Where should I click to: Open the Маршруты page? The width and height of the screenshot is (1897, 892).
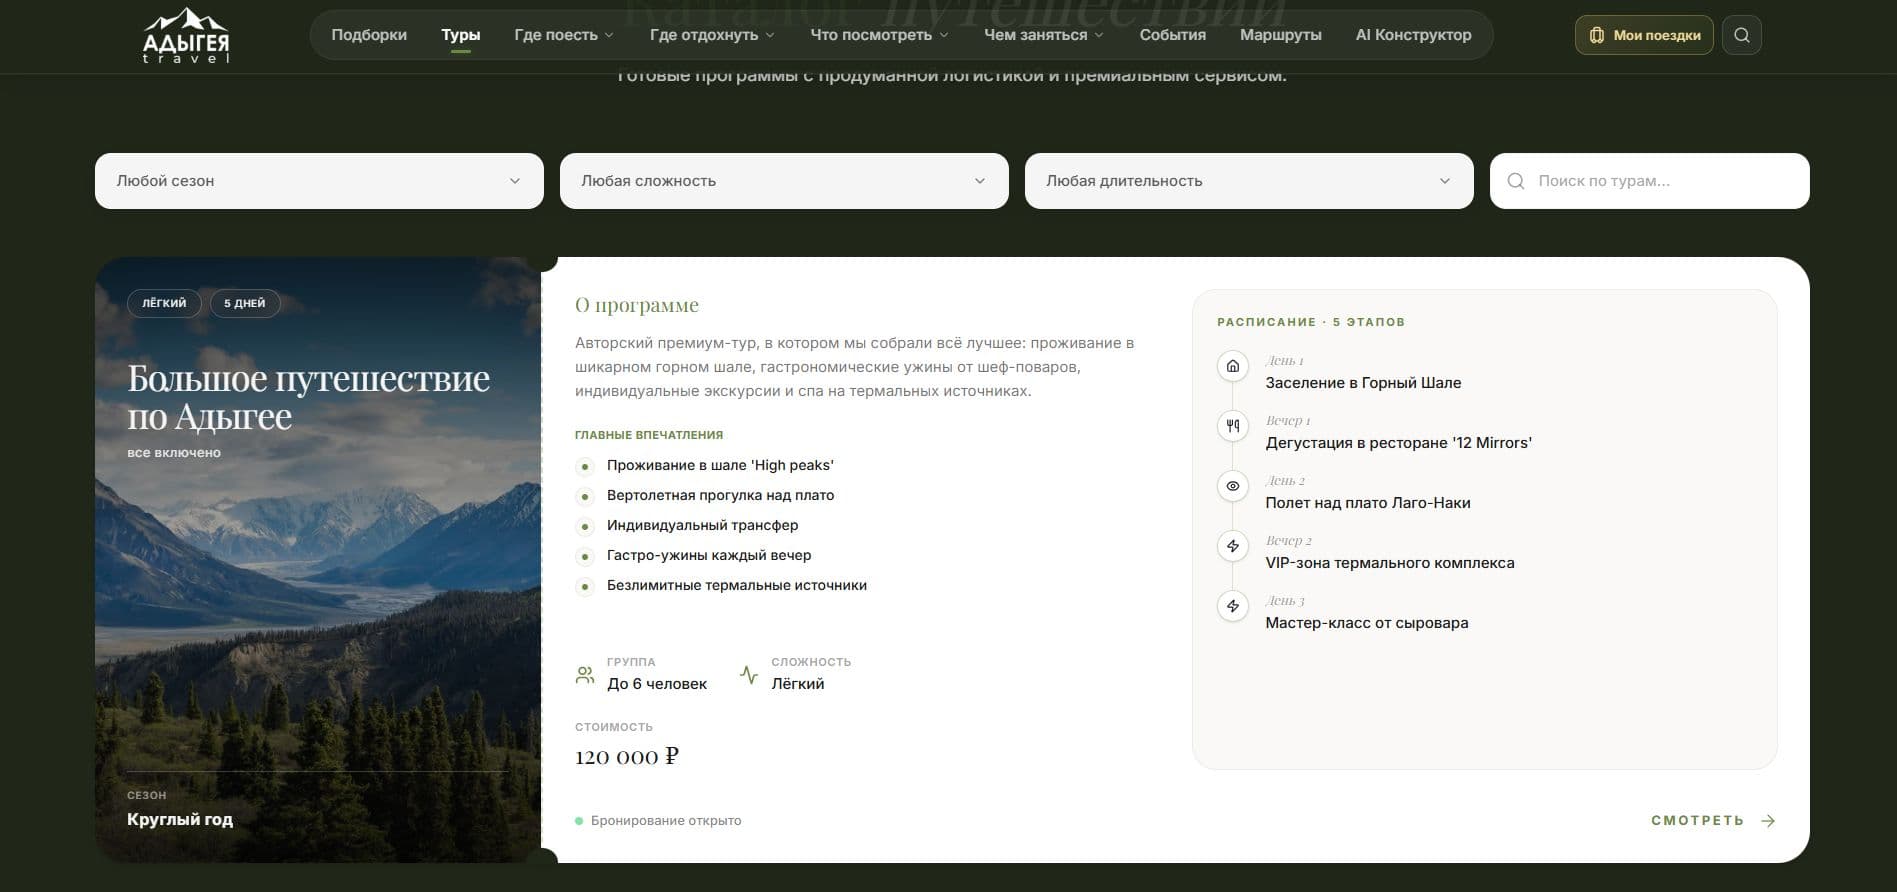point(1281,35)
